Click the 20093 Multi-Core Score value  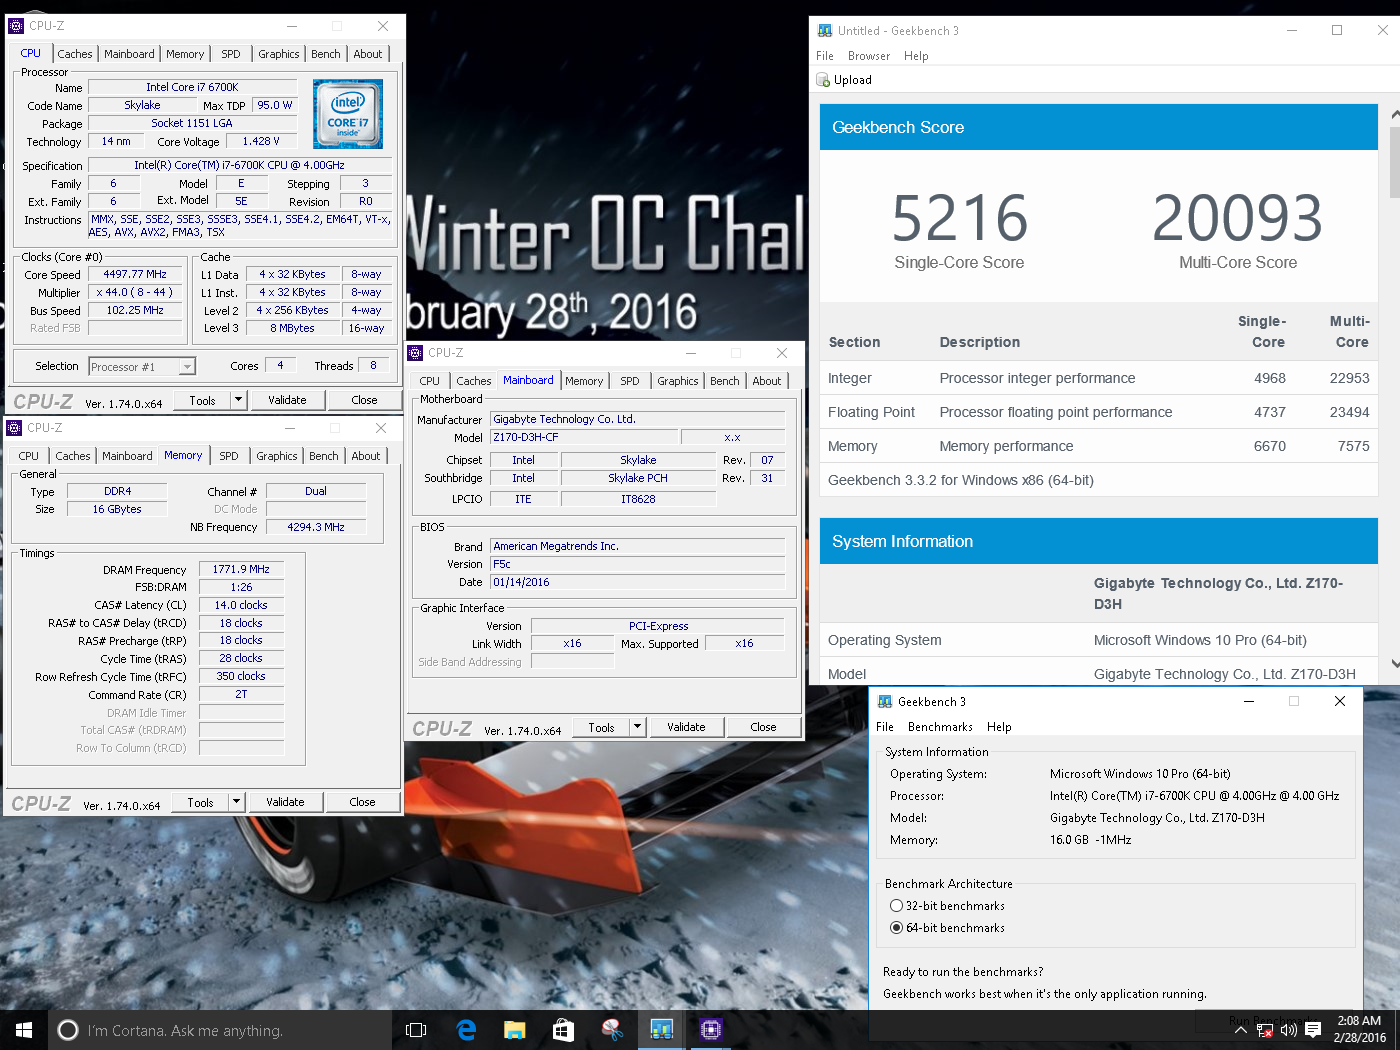tap(1237, 219)
